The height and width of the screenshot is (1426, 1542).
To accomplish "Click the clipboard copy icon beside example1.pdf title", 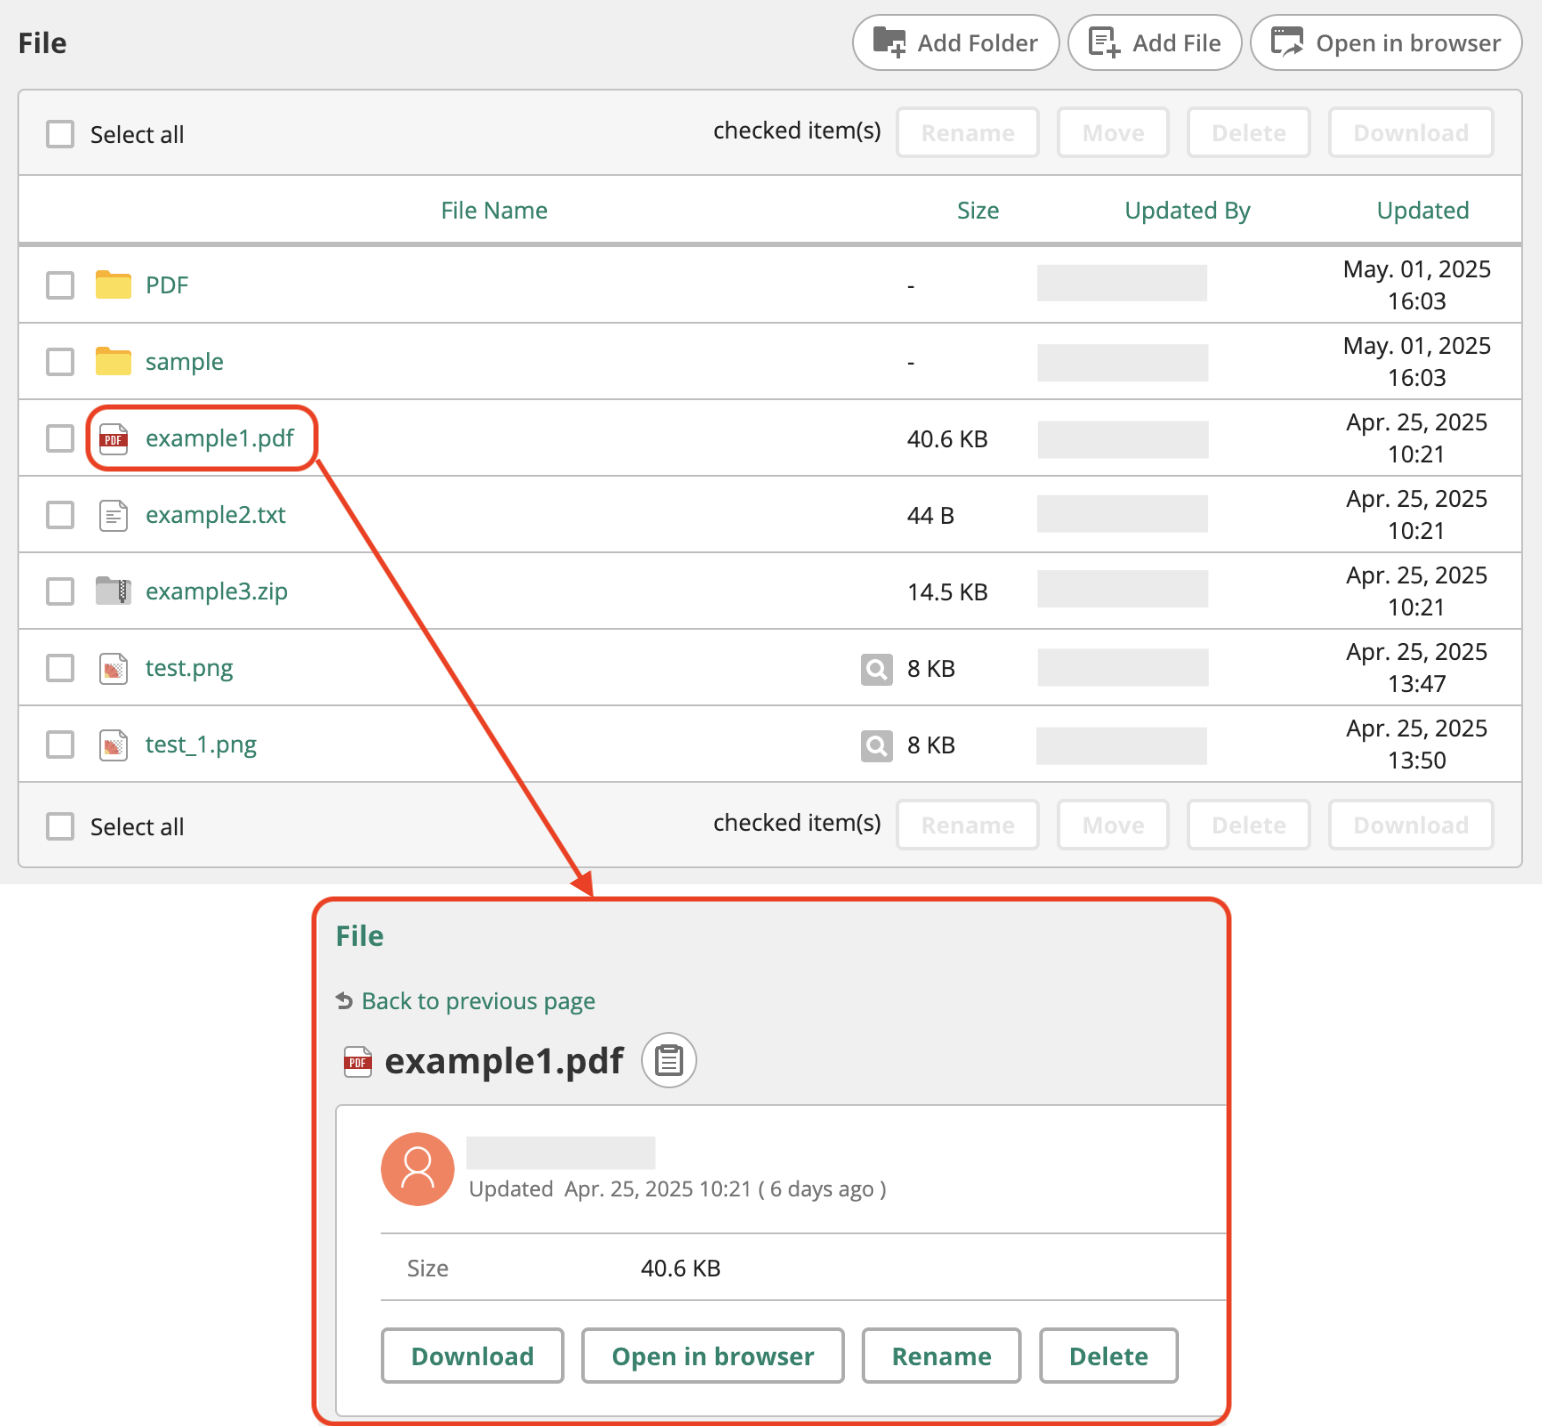I will [x=668, y=1060].
